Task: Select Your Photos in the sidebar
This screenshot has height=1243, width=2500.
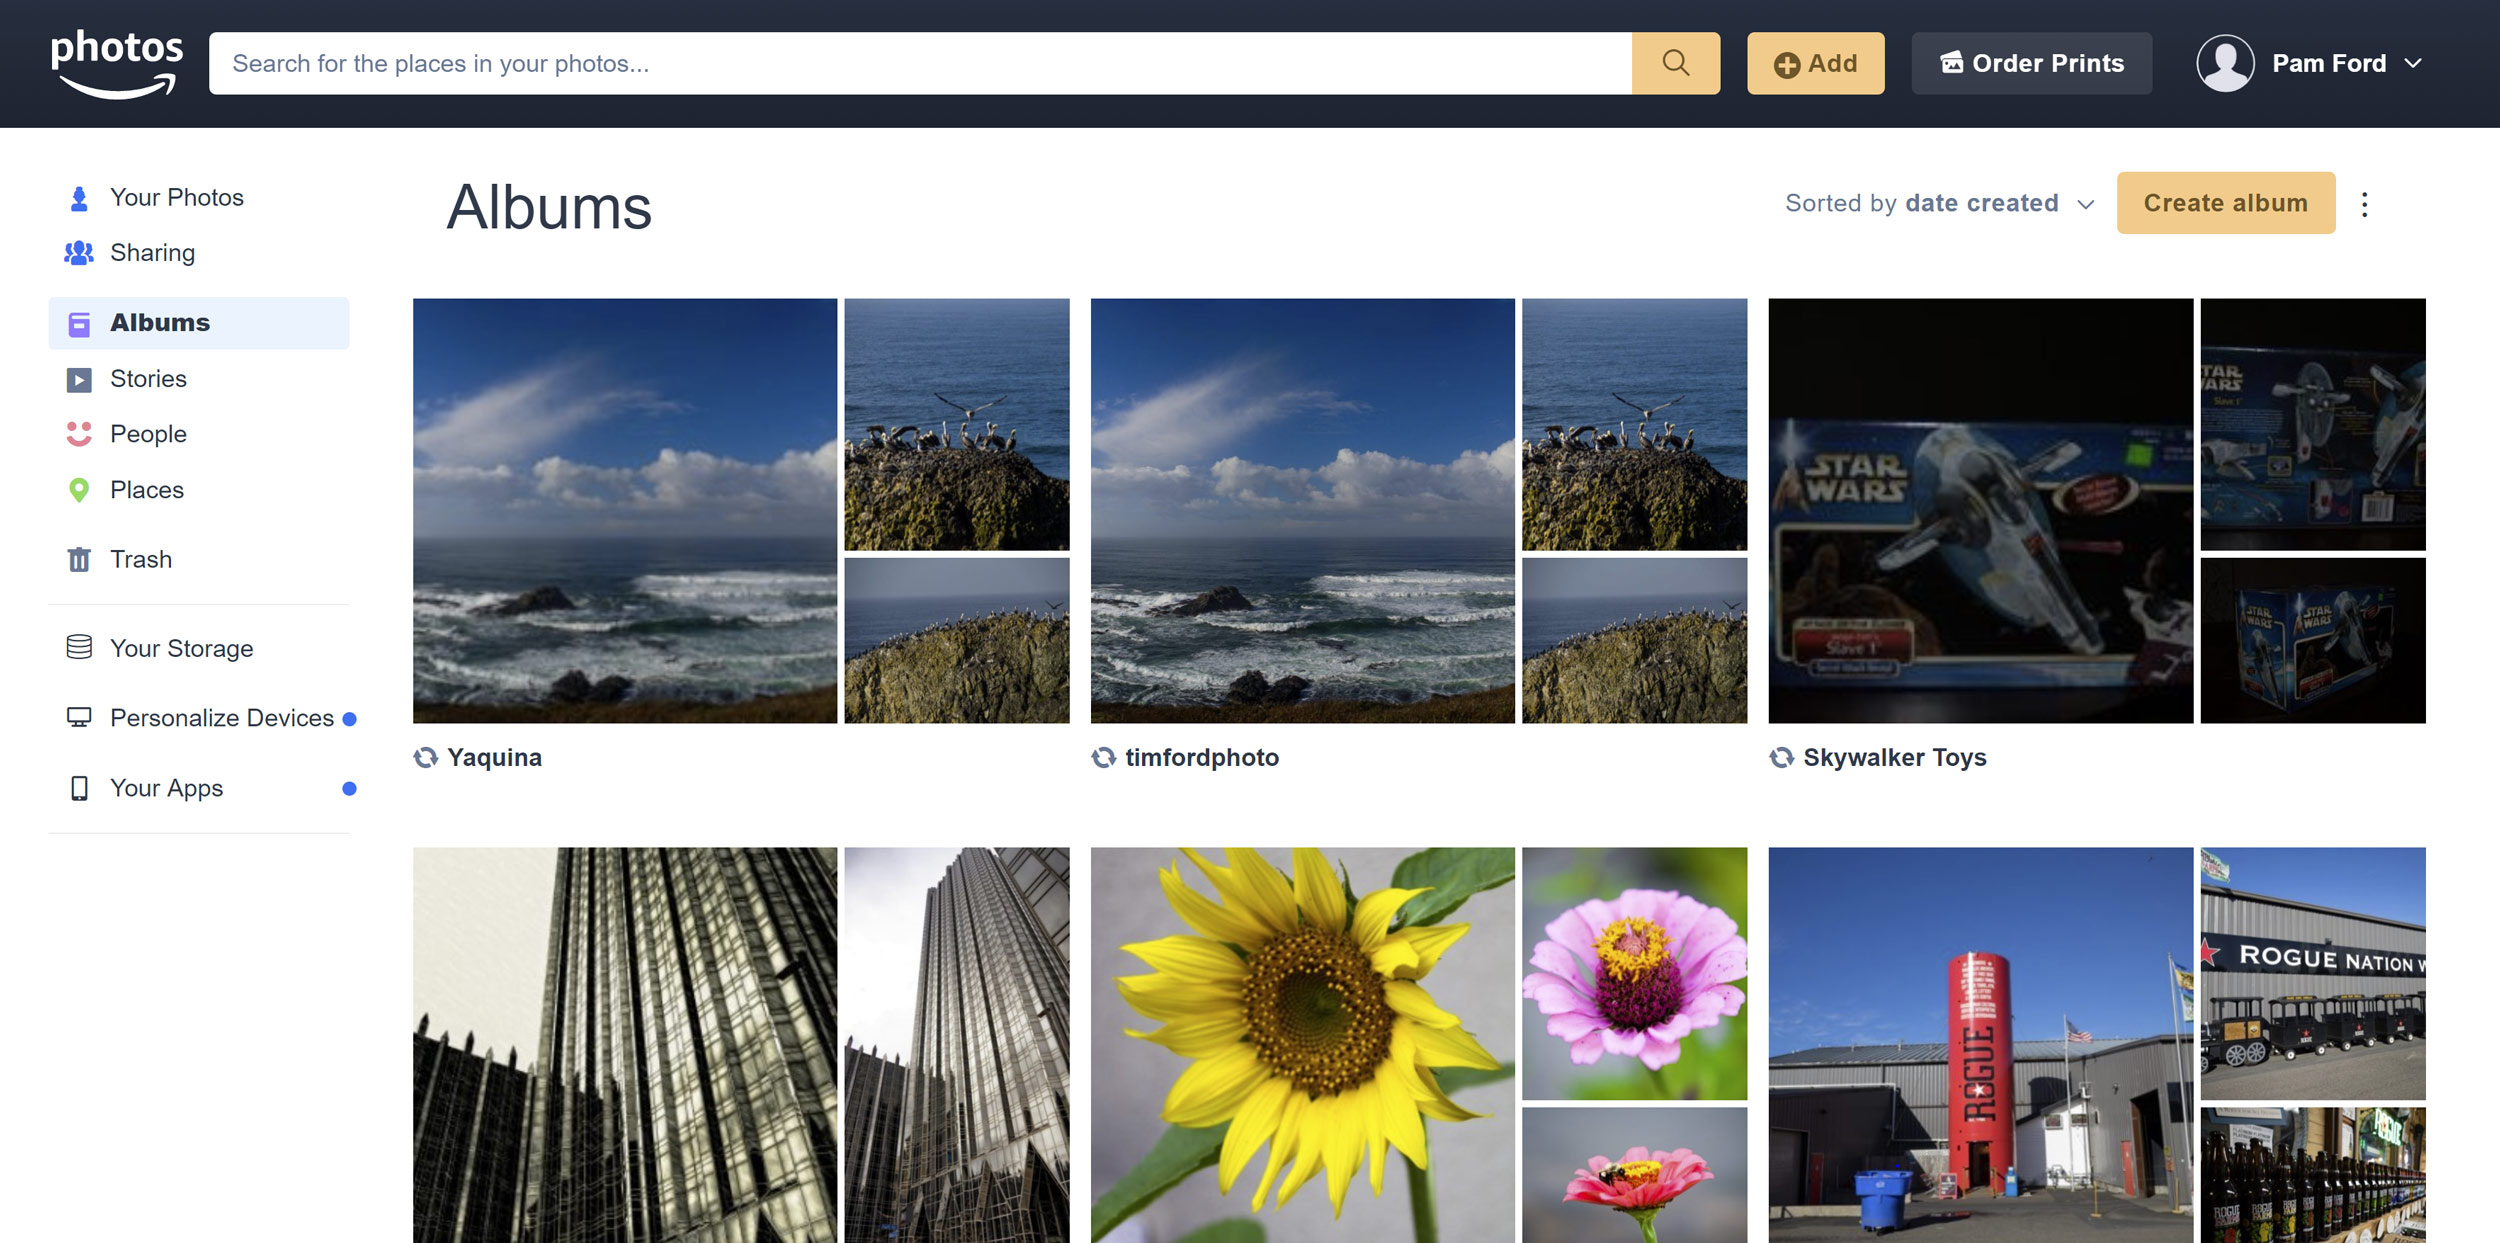Action: point(176,198)
